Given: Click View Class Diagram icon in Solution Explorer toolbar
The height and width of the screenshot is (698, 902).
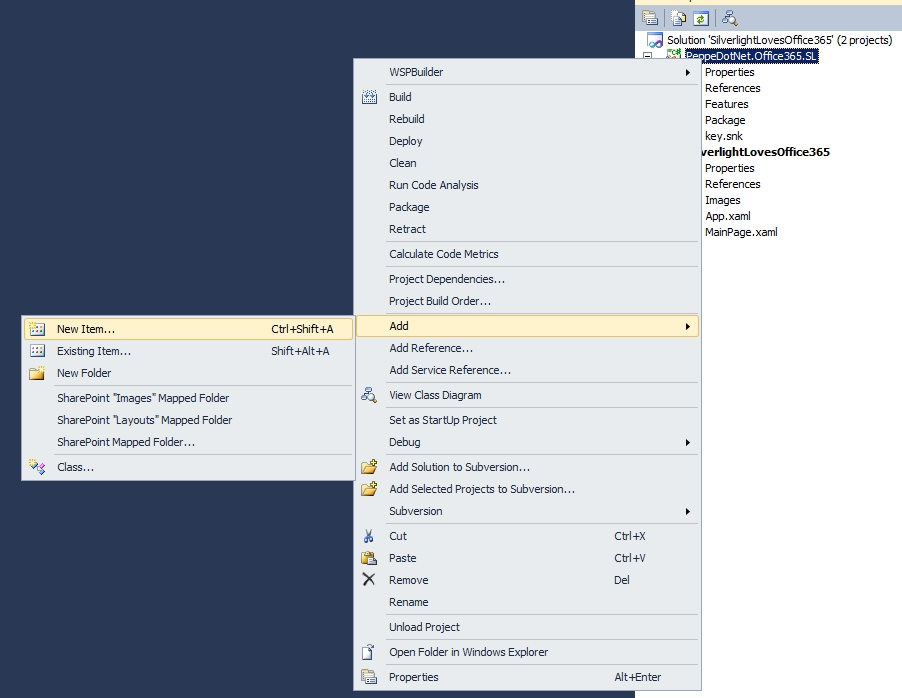Looking at the screenshot, I should [x=729, y=18].
